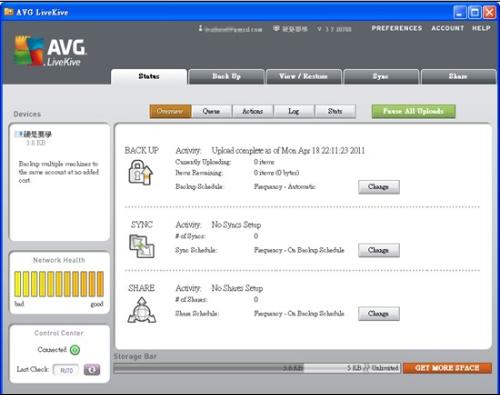The width and height of the screenshot is (500, 395).
Task: Open the View / Restore tab
Action: point(304,76)
